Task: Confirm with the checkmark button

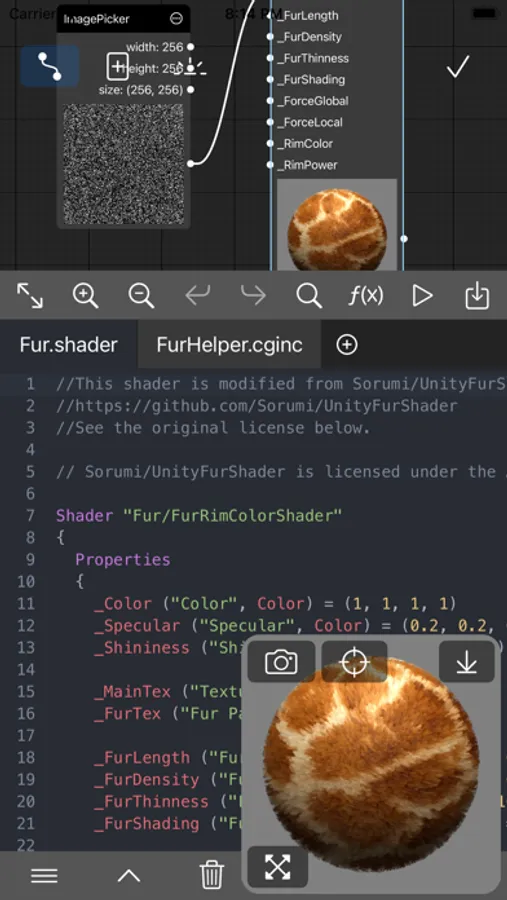Action: [458, 67]
